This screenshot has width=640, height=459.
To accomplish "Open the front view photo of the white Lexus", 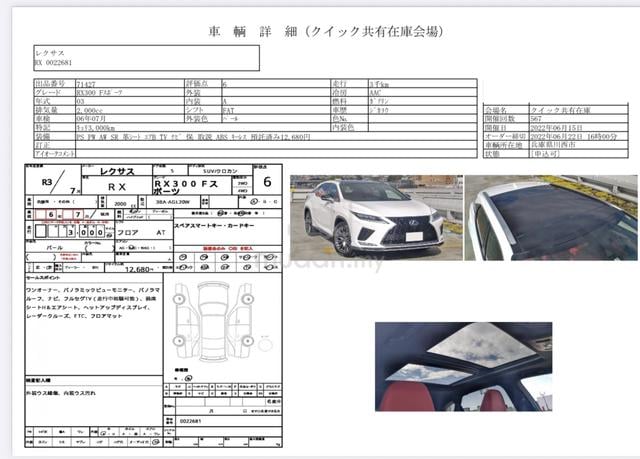I will [x=376, y=217].
